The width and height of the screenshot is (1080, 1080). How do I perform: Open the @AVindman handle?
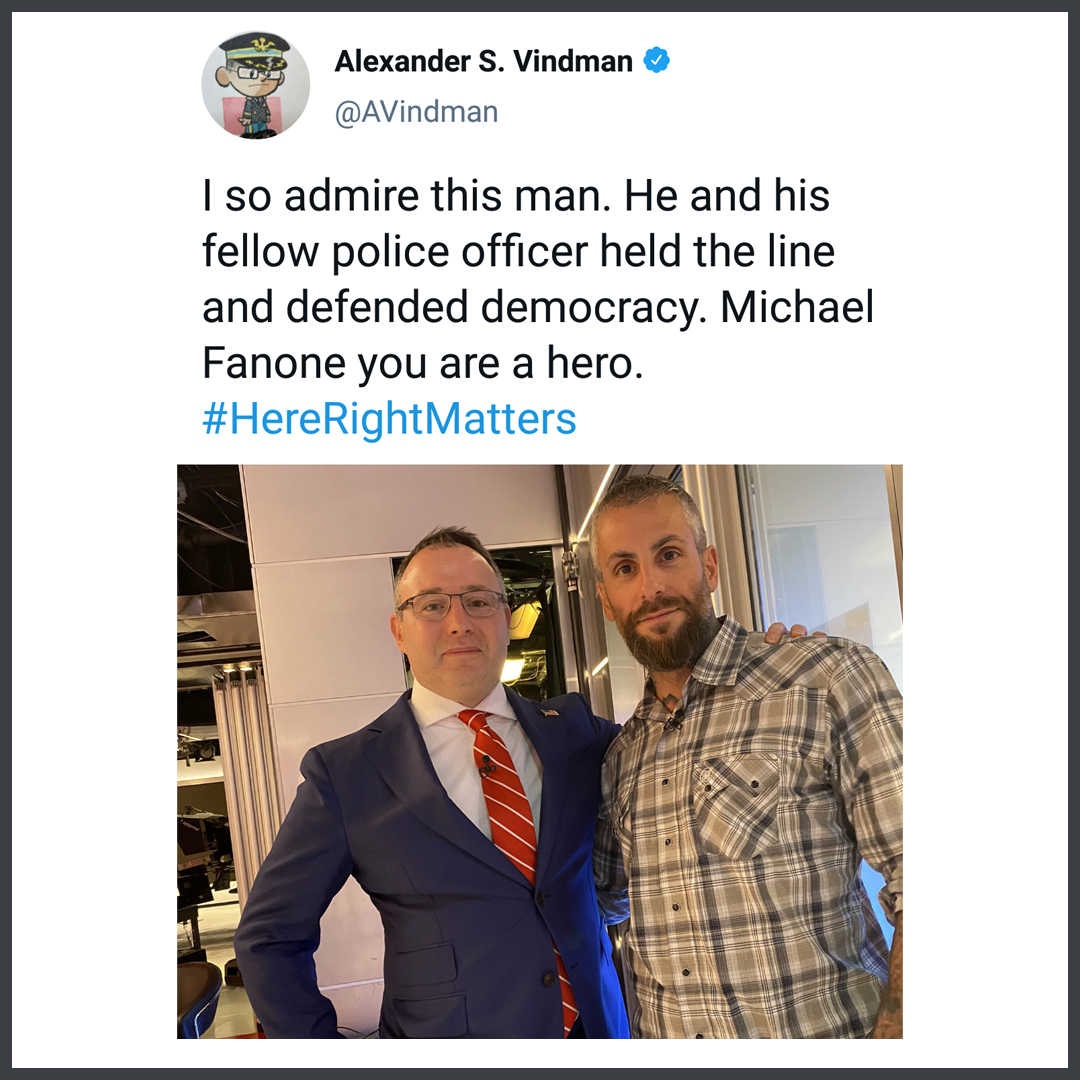click(416, 112)
